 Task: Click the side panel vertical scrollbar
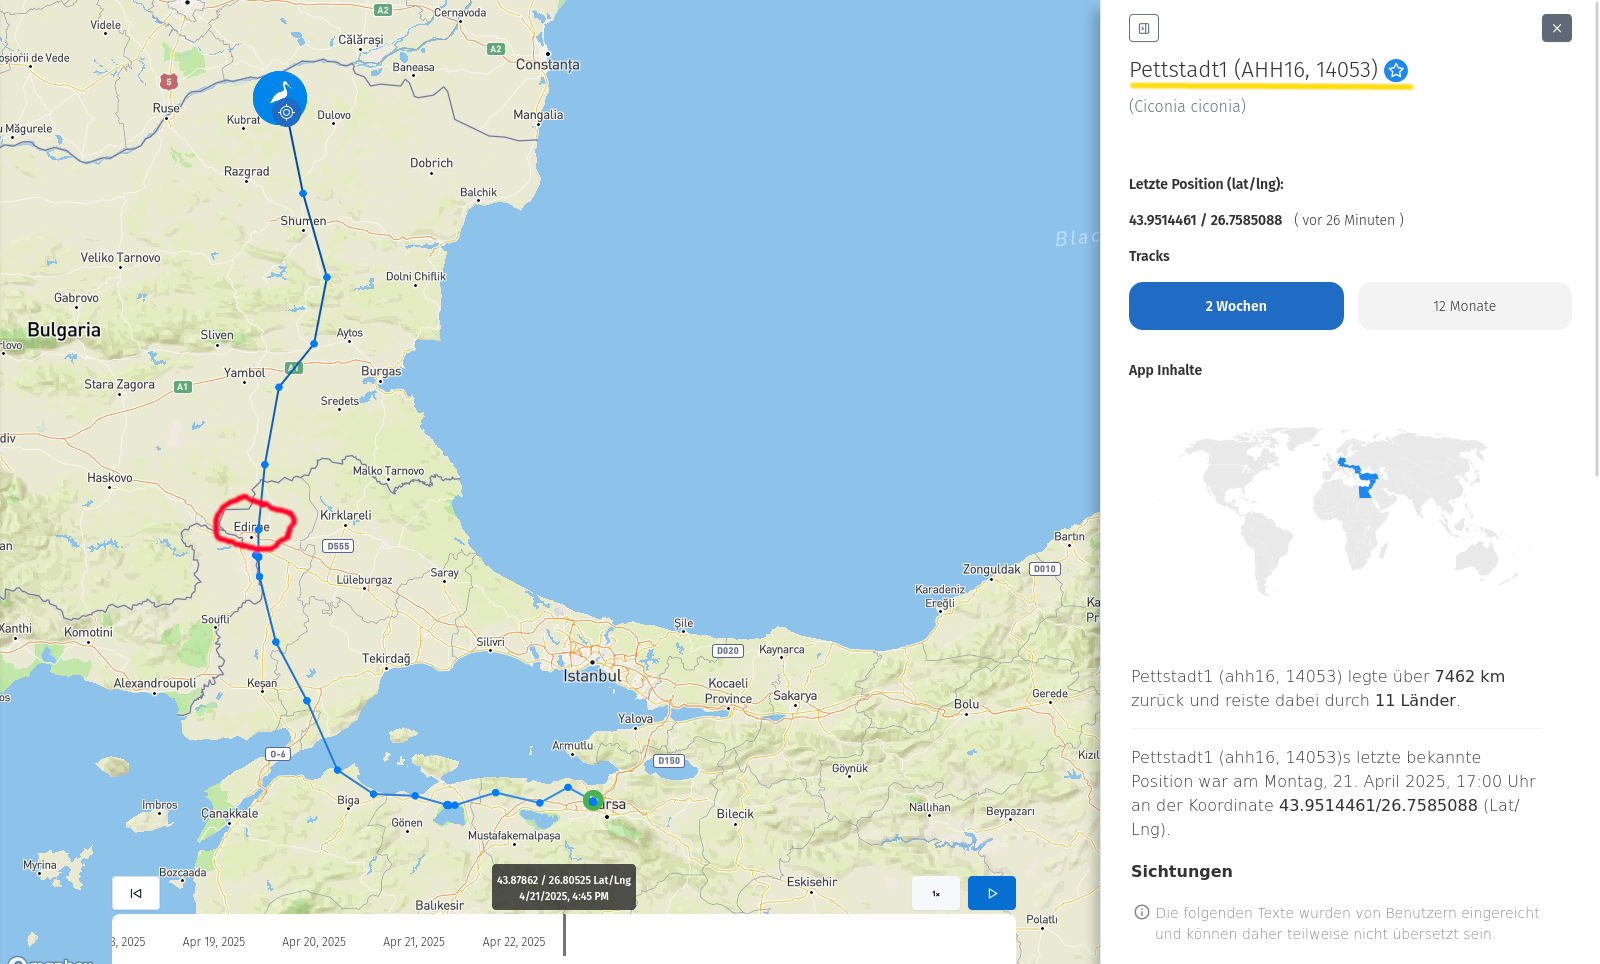(1596, 240)
